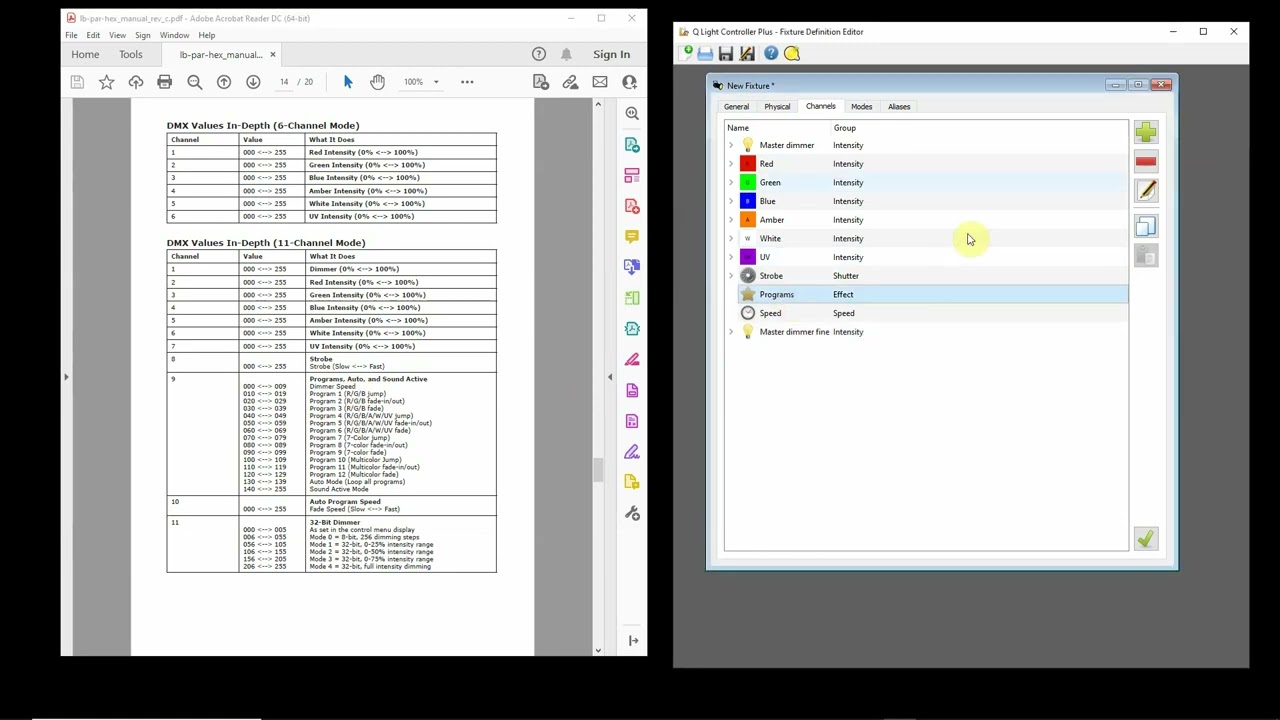The height and width of the screenshot is (720, 1280).
Task: Open the Export PDF tool in the Acrobat sidebar
Action: click(x=632, y=145)
